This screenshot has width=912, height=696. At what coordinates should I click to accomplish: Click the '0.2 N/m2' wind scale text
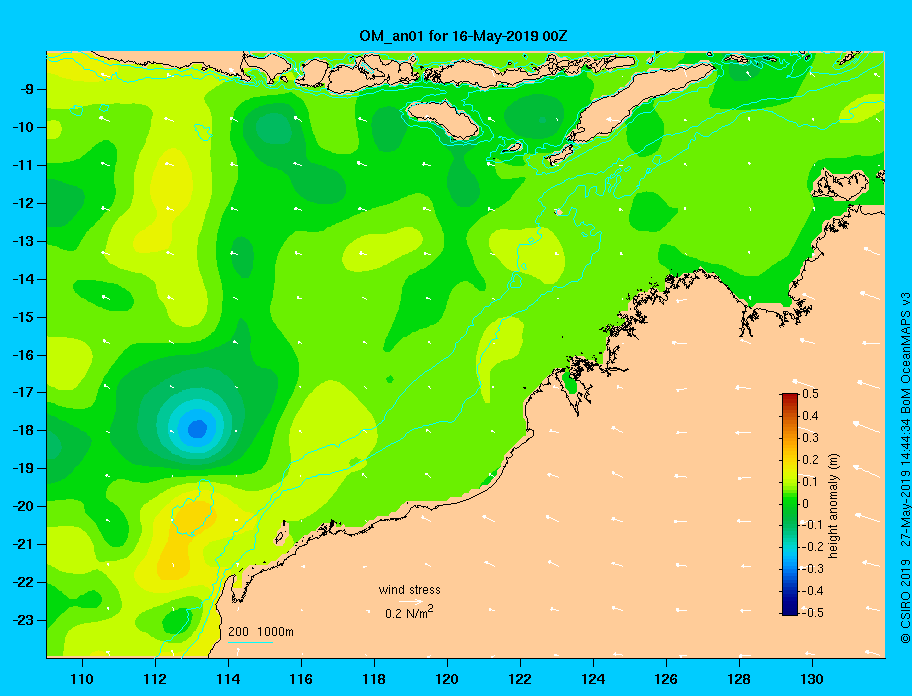(x=409, y=613)
